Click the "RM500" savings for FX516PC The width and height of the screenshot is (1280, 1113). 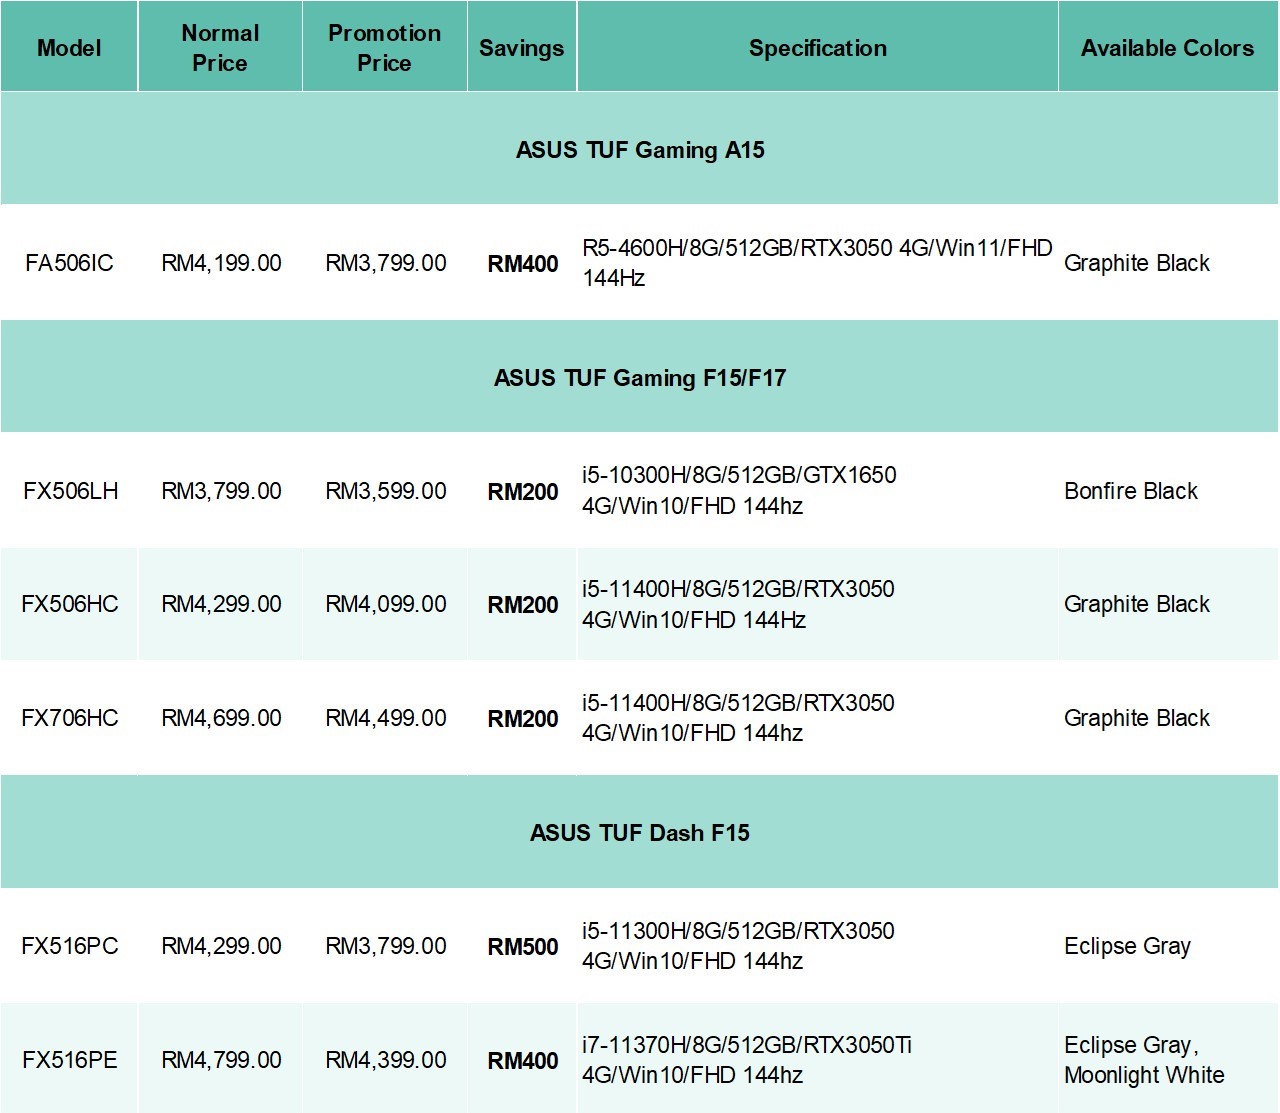523,947
